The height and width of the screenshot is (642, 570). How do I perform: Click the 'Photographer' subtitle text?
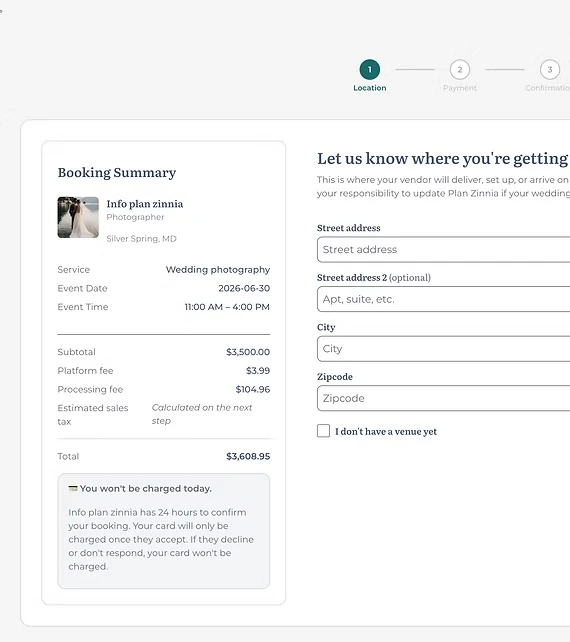click(x=135, y=217)
